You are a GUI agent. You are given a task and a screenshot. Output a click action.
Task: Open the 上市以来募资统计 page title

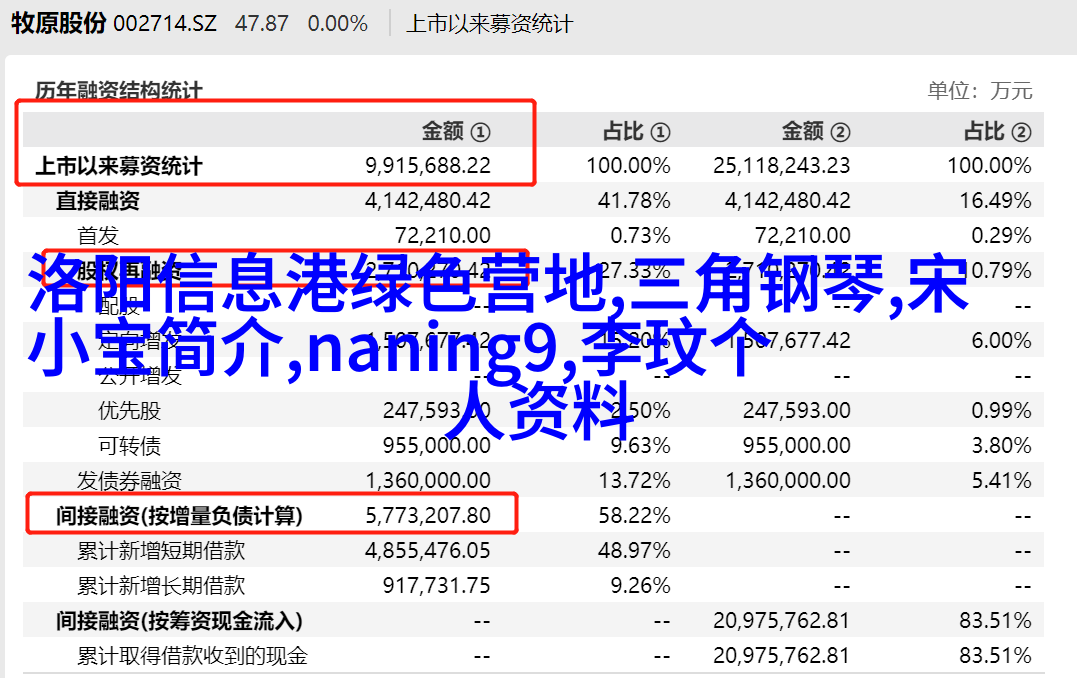tap(489, 24)
